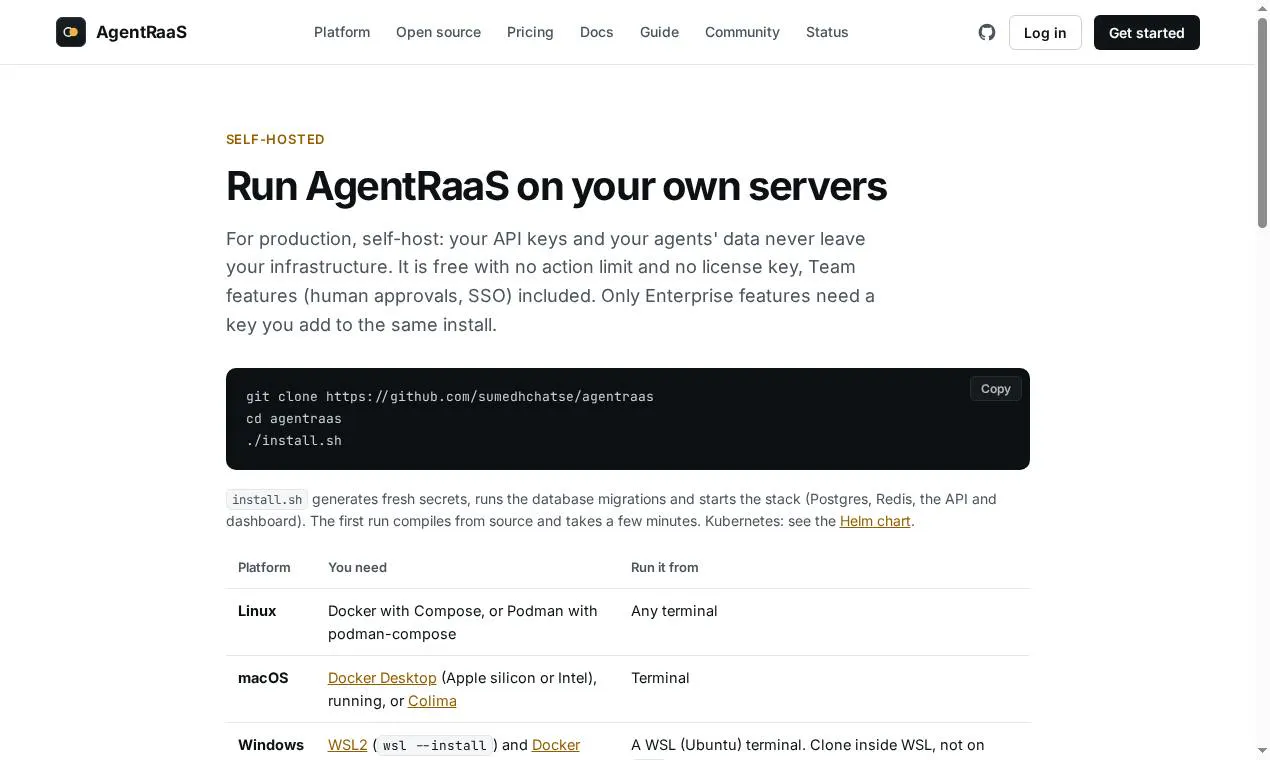The width and height of the screenshot is (1270, 760).
Task: Follow the Helm chart link
Action: [875, 521]
